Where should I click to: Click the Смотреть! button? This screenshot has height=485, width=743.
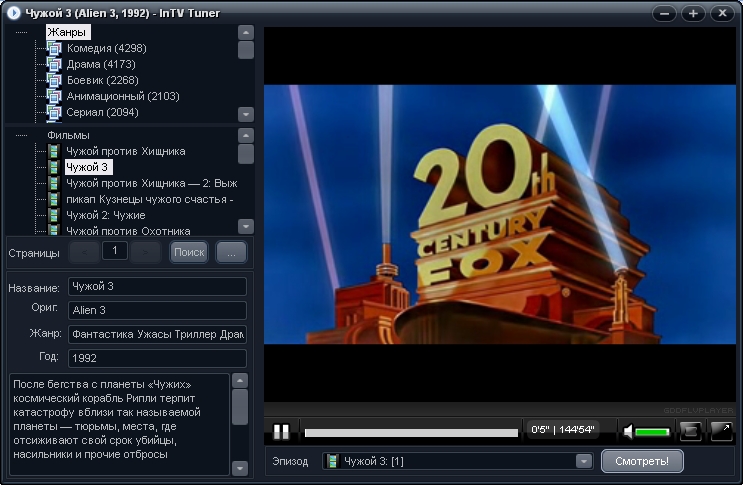pos(642,461)
